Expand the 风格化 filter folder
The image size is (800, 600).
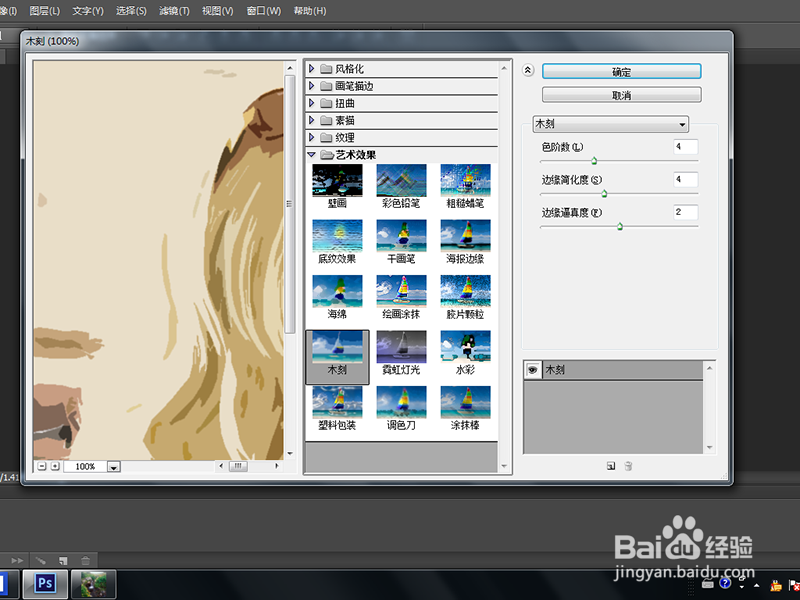coord(311,69)
